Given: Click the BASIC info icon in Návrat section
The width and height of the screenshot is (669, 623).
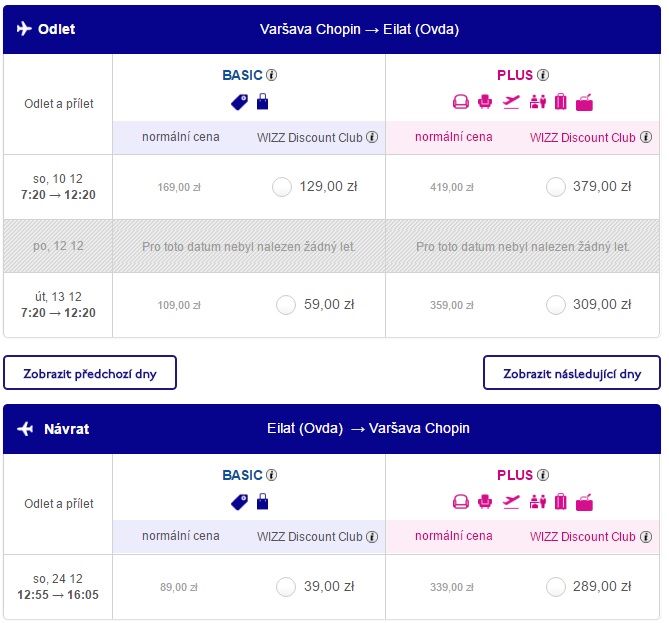Looking at the screenshot, I should [271, 475].
